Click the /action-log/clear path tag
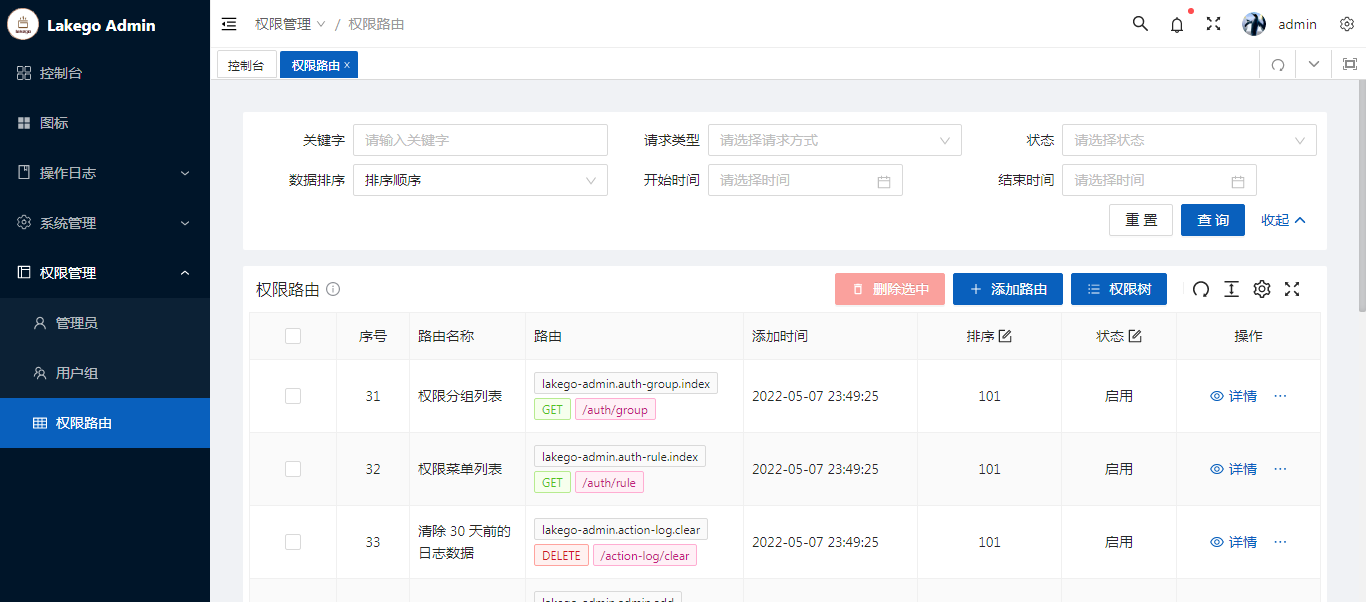The height and width of the screenshot is (602, 1366). pos(645,555)
